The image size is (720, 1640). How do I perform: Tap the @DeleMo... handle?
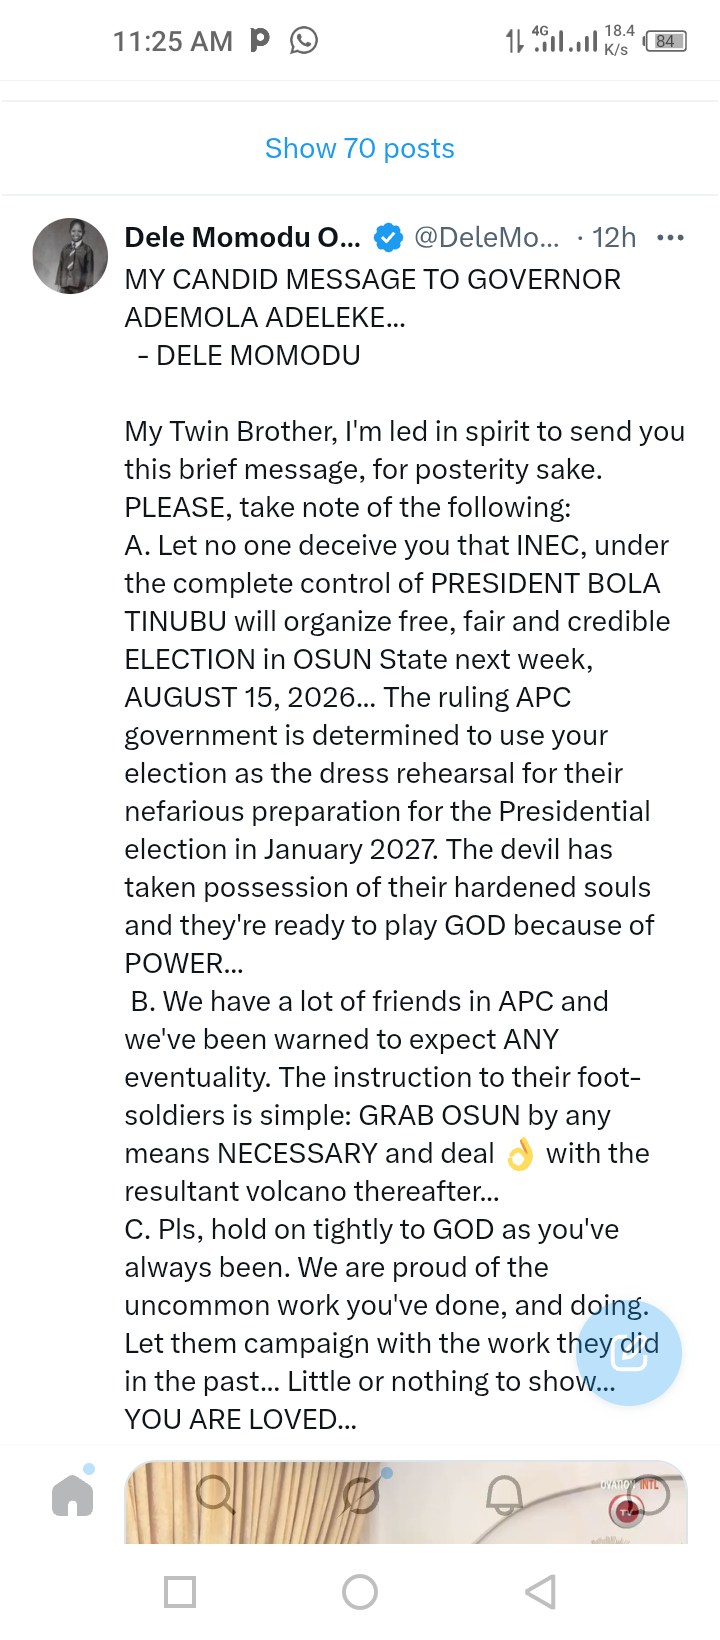coord(487,238)
